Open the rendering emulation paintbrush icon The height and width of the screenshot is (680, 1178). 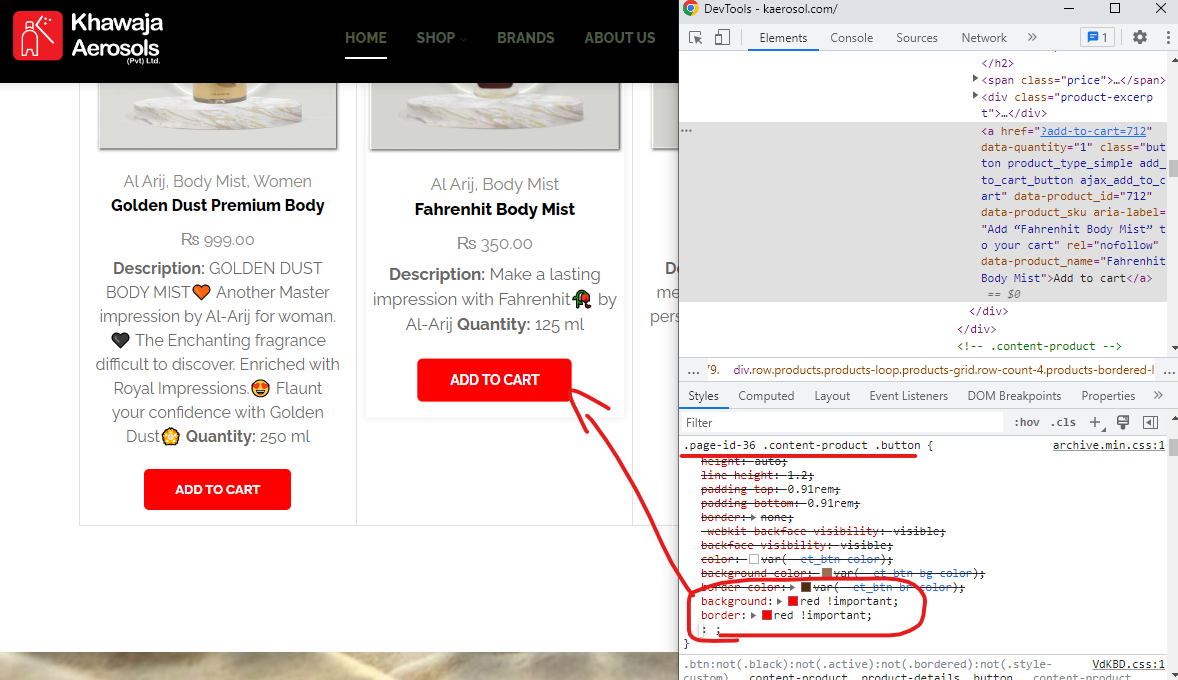point(1123,422)
